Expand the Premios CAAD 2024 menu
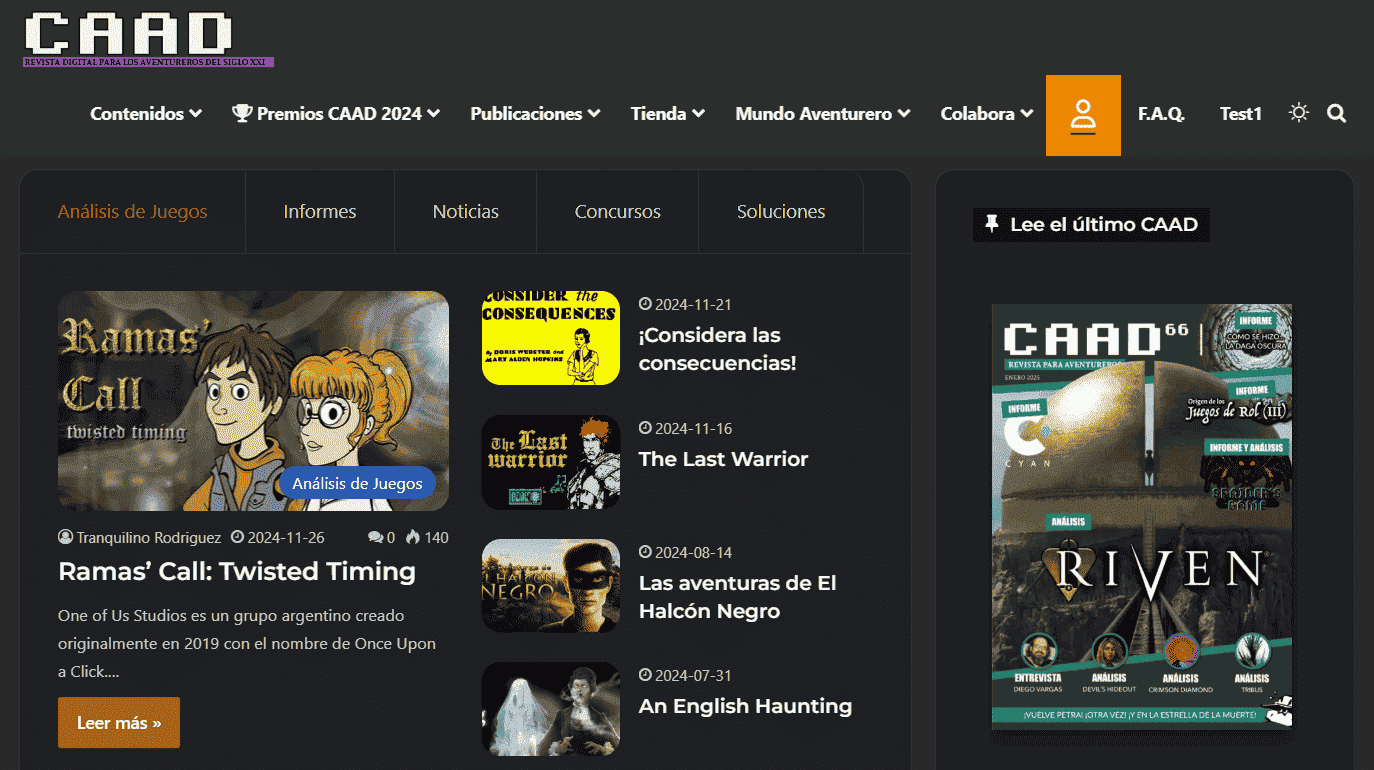Image resolution: width=1374 pixels, height=770 pixels. (x=336, y=114)
